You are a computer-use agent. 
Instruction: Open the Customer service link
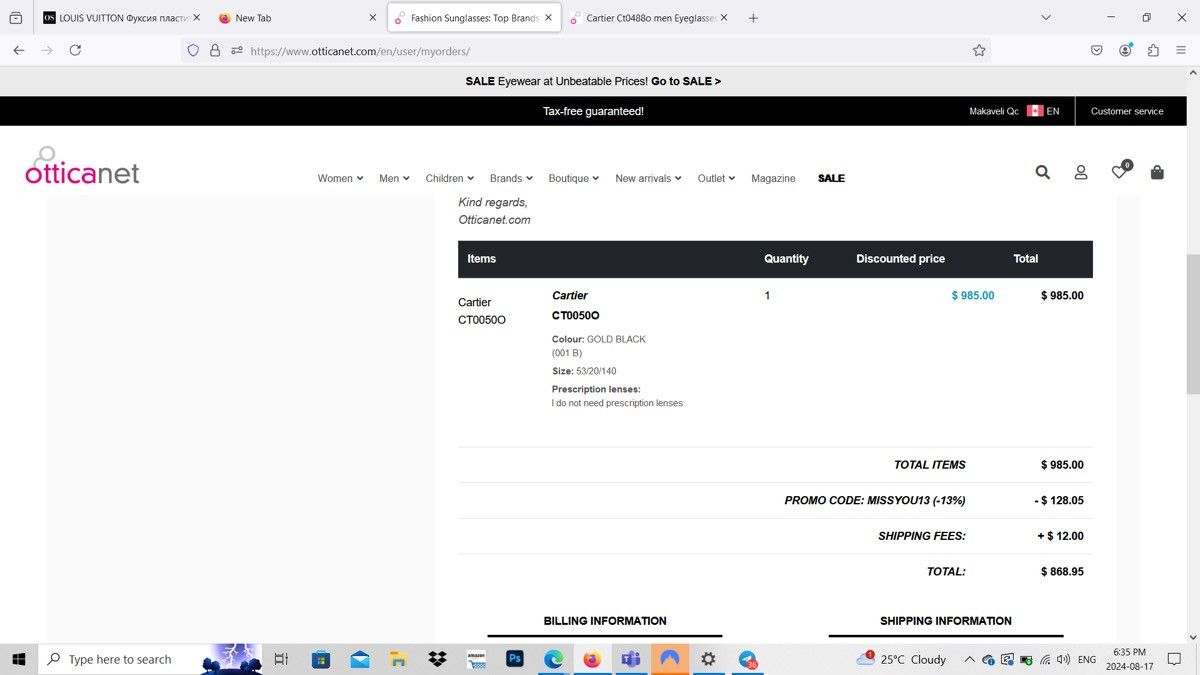[1127, 111]
